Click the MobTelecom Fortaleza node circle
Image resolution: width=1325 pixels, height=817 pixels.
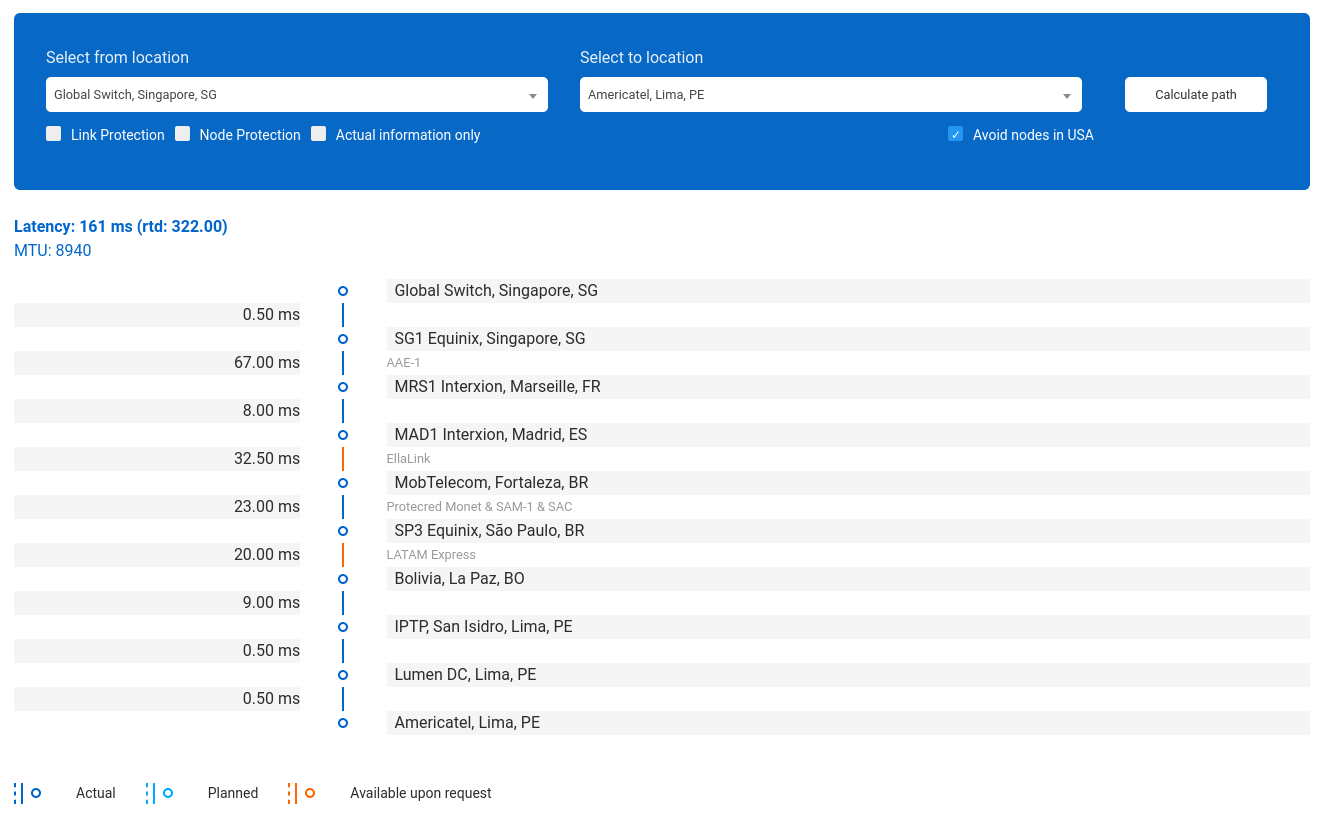click(343, 483)
